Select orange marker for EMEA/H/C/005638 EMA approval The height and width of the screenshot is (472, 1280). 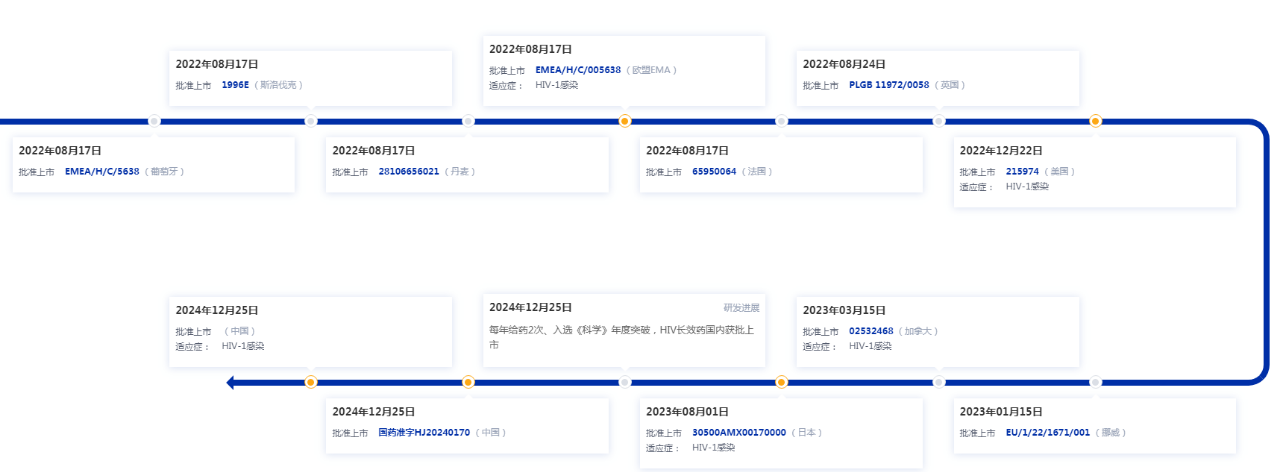pos(625,121)
